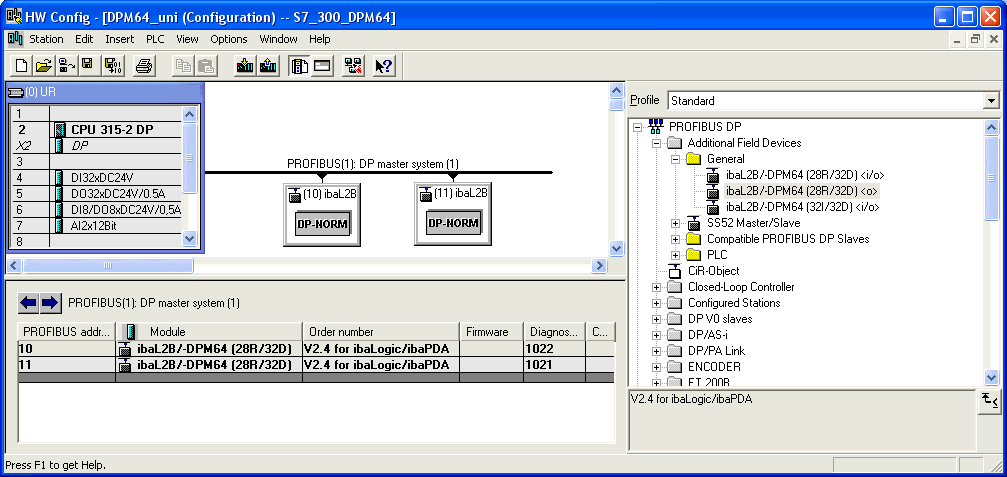Click the Save and Compile icon
Screen dimensions: 1007x477
111,66
